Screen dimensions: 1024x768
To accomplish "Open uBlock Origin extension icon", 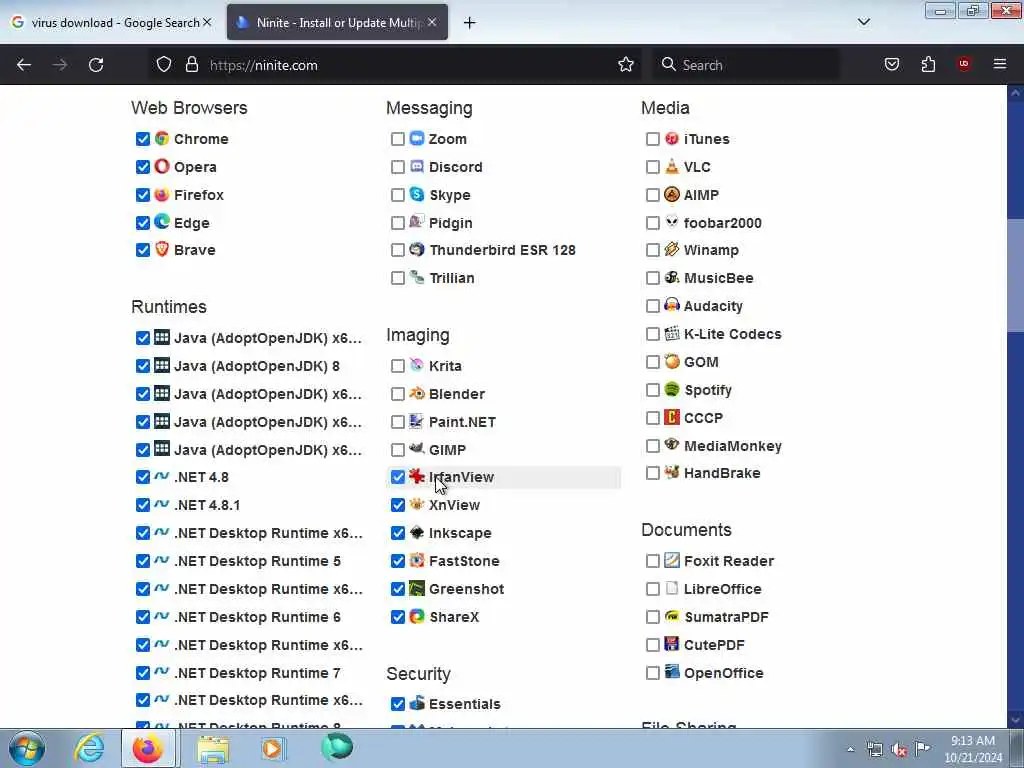I will click(x=964, y=65).
